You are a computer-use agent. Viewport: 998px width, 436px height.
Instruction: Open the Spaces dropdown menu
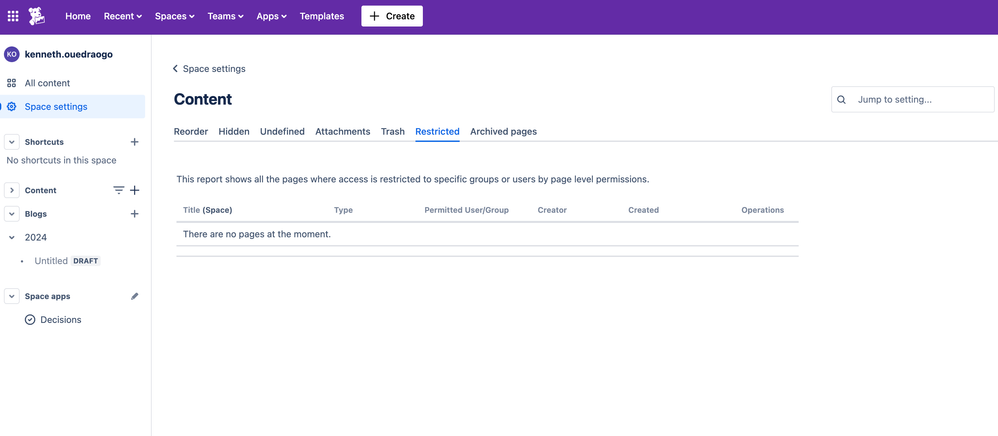[x=174, y=16]
